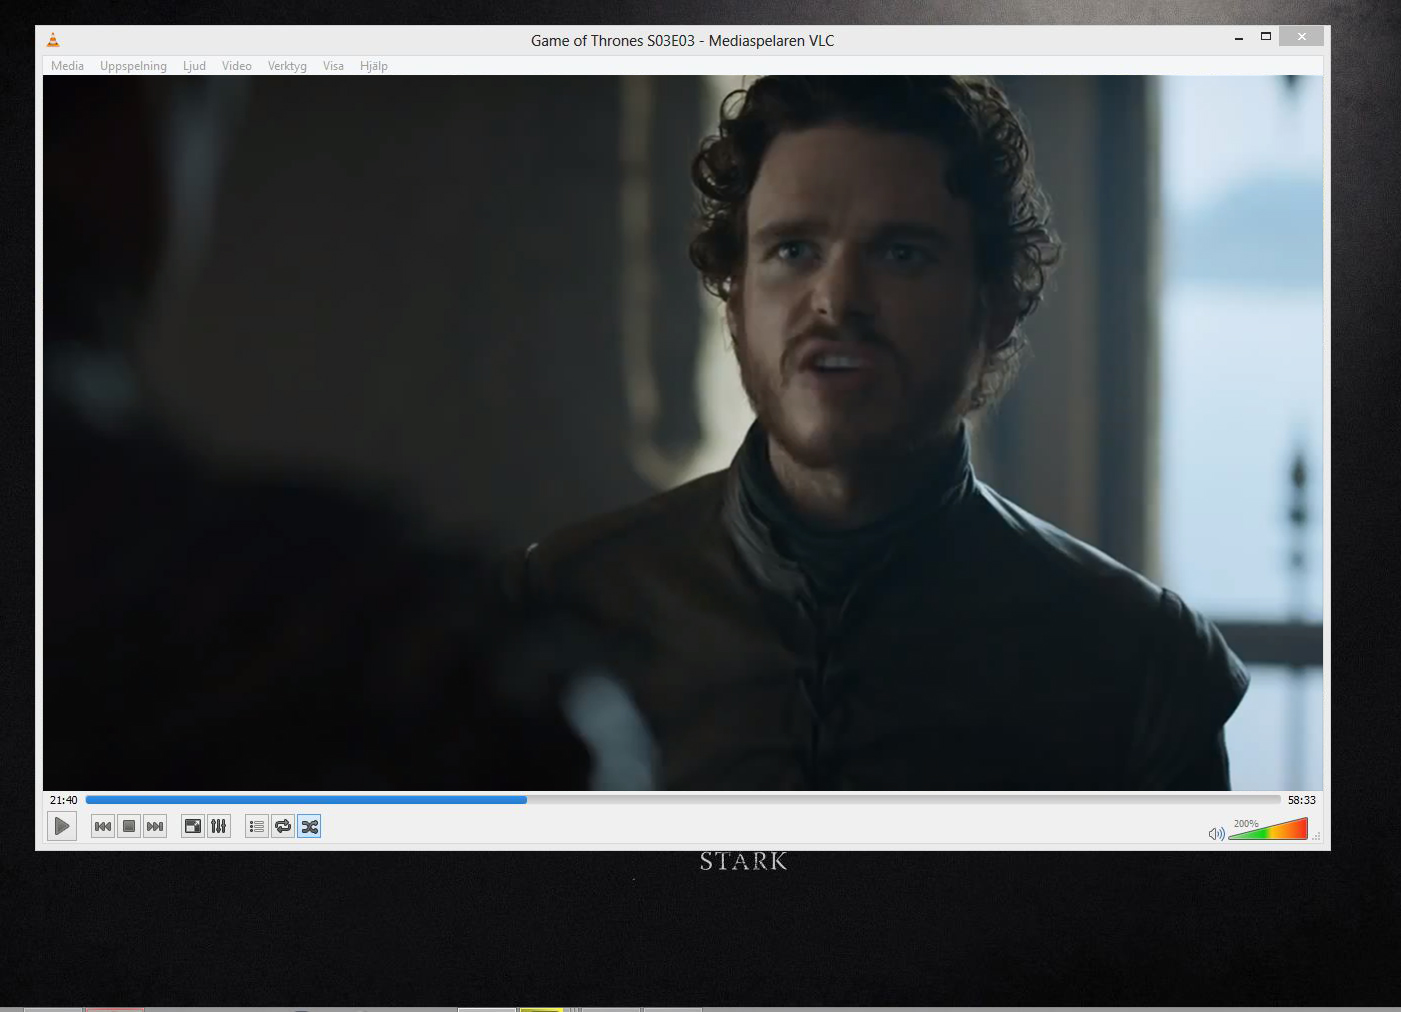The width and height of the screenshot is (1401, 1012).
Task: Open the Verktyg menu
Action: [x=287, y=65]
